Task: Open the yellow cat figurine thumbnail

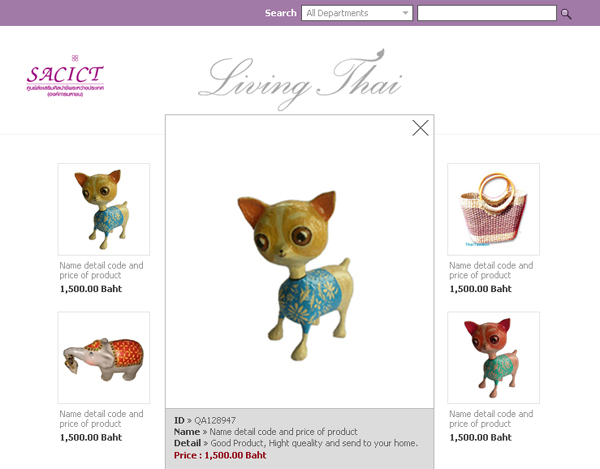Action: 104,209
